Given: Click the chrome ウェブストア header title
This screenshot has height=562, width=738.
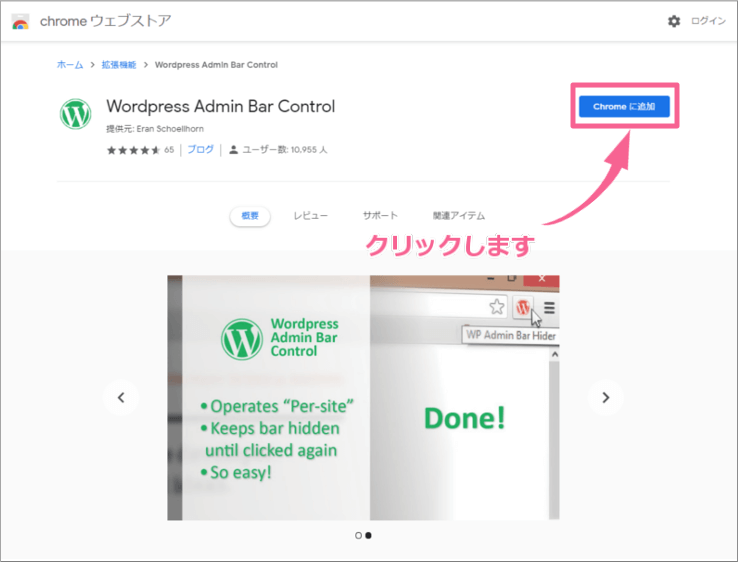Looking at the screenshot, I should [105, 21].
